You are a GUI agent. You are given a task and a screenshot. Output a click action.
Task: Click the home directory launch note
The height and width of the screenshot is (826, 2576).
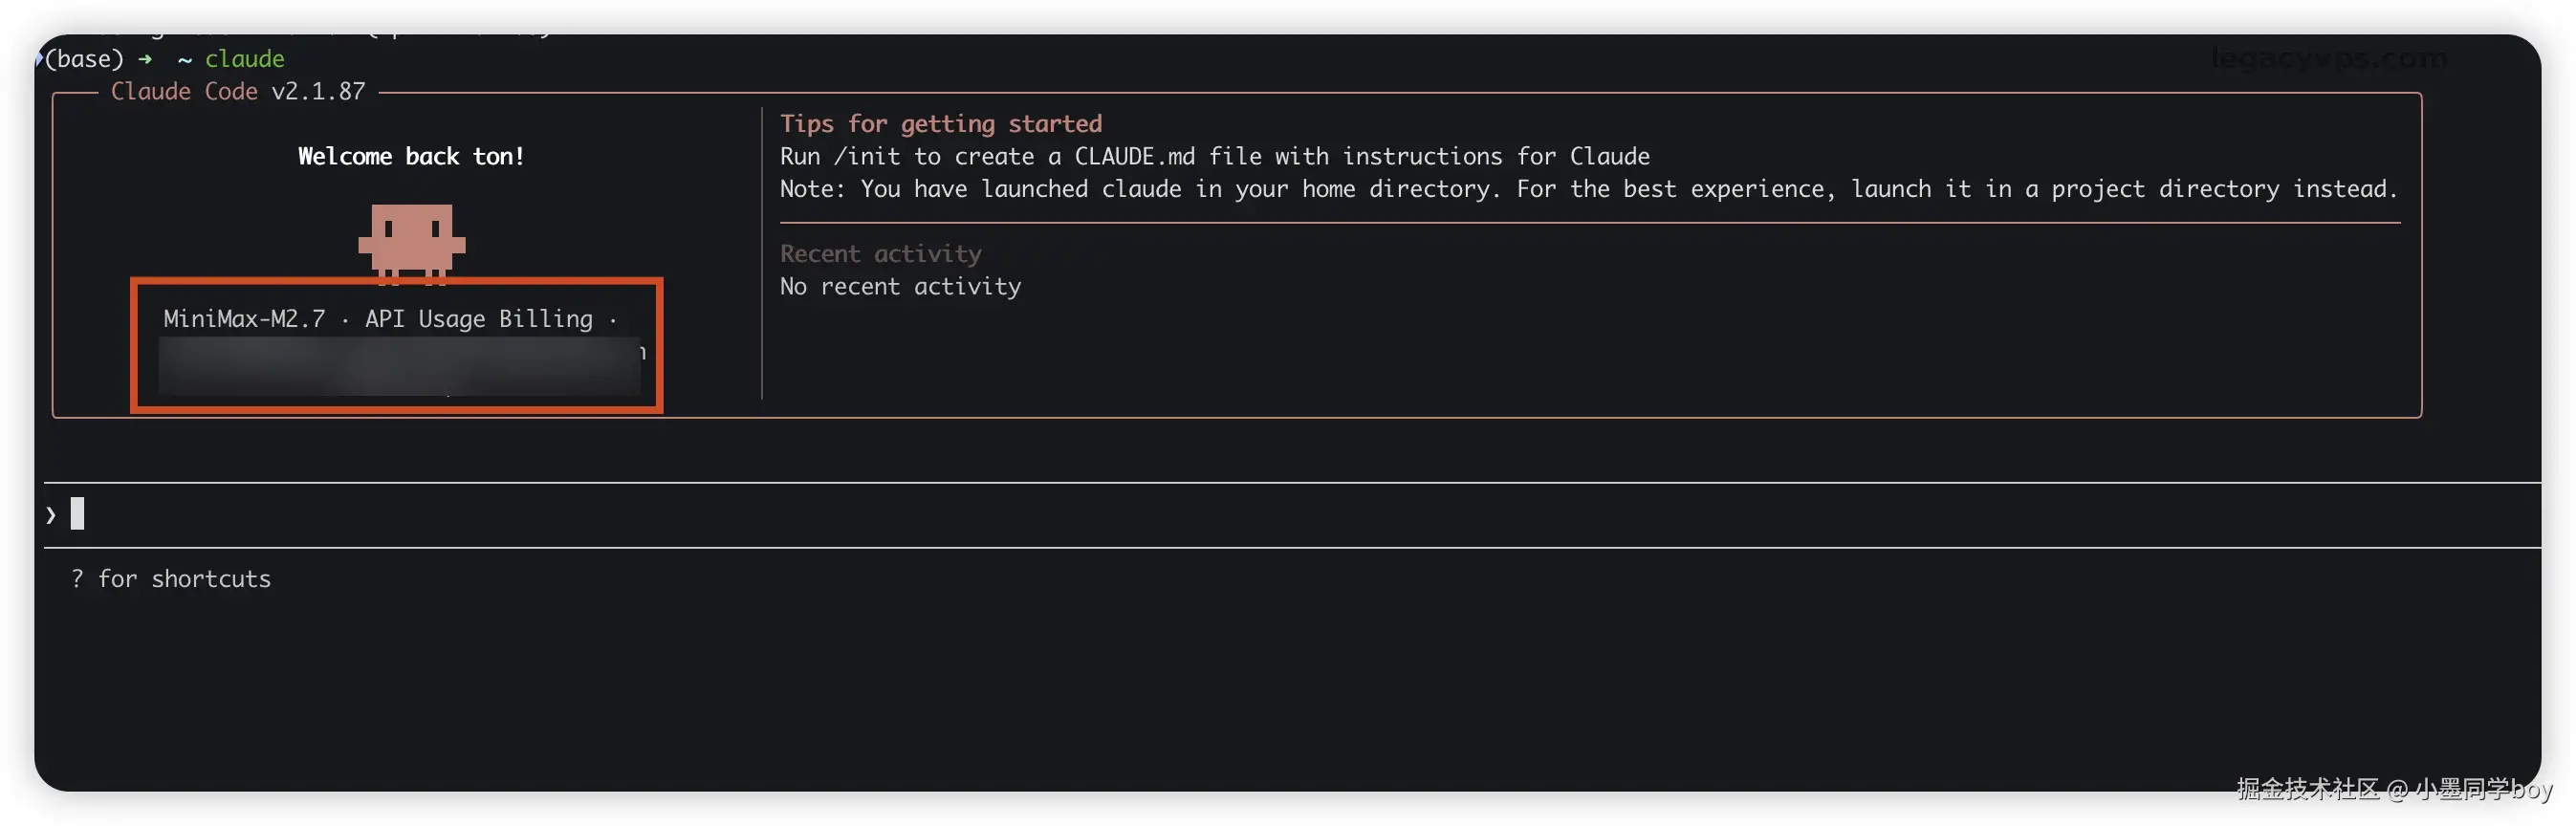[1587, 189]
